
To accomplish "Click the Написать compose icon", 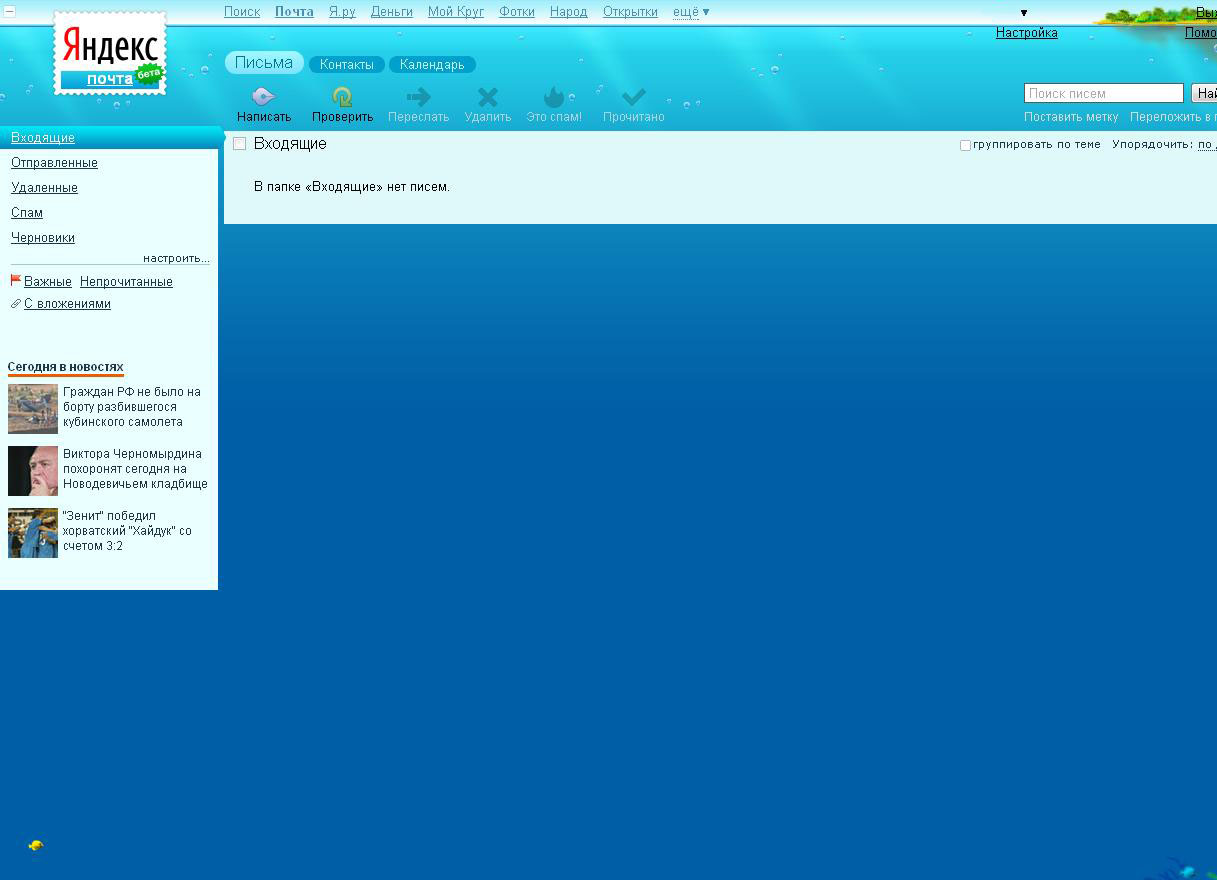I will point(263,97).
